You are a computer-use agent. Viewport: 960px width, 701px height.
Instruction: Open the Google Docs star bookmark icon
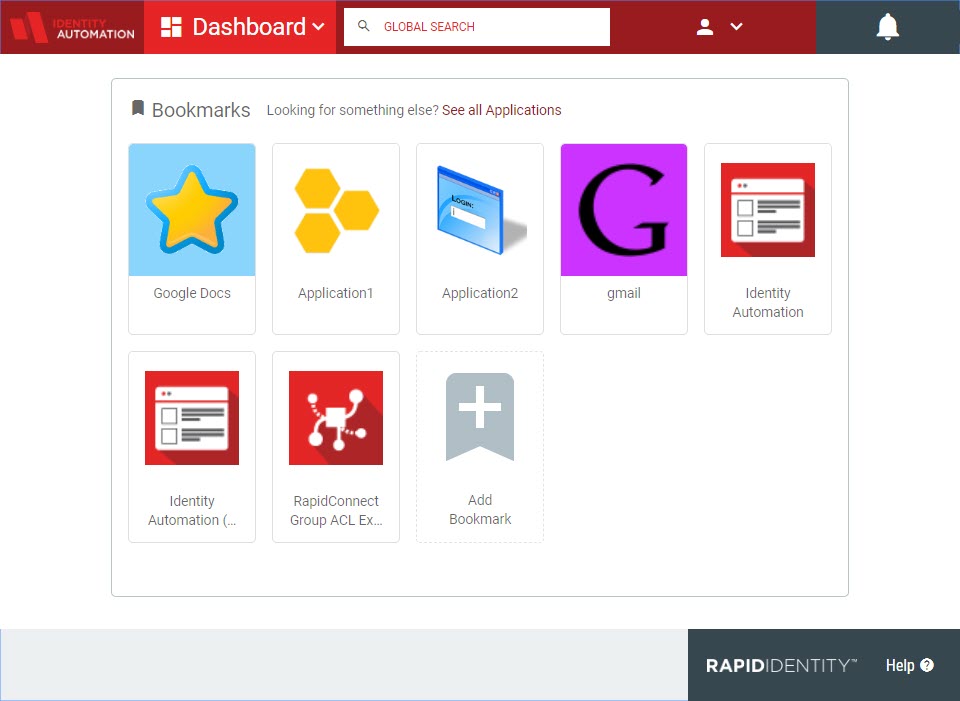tap(192, 209)
